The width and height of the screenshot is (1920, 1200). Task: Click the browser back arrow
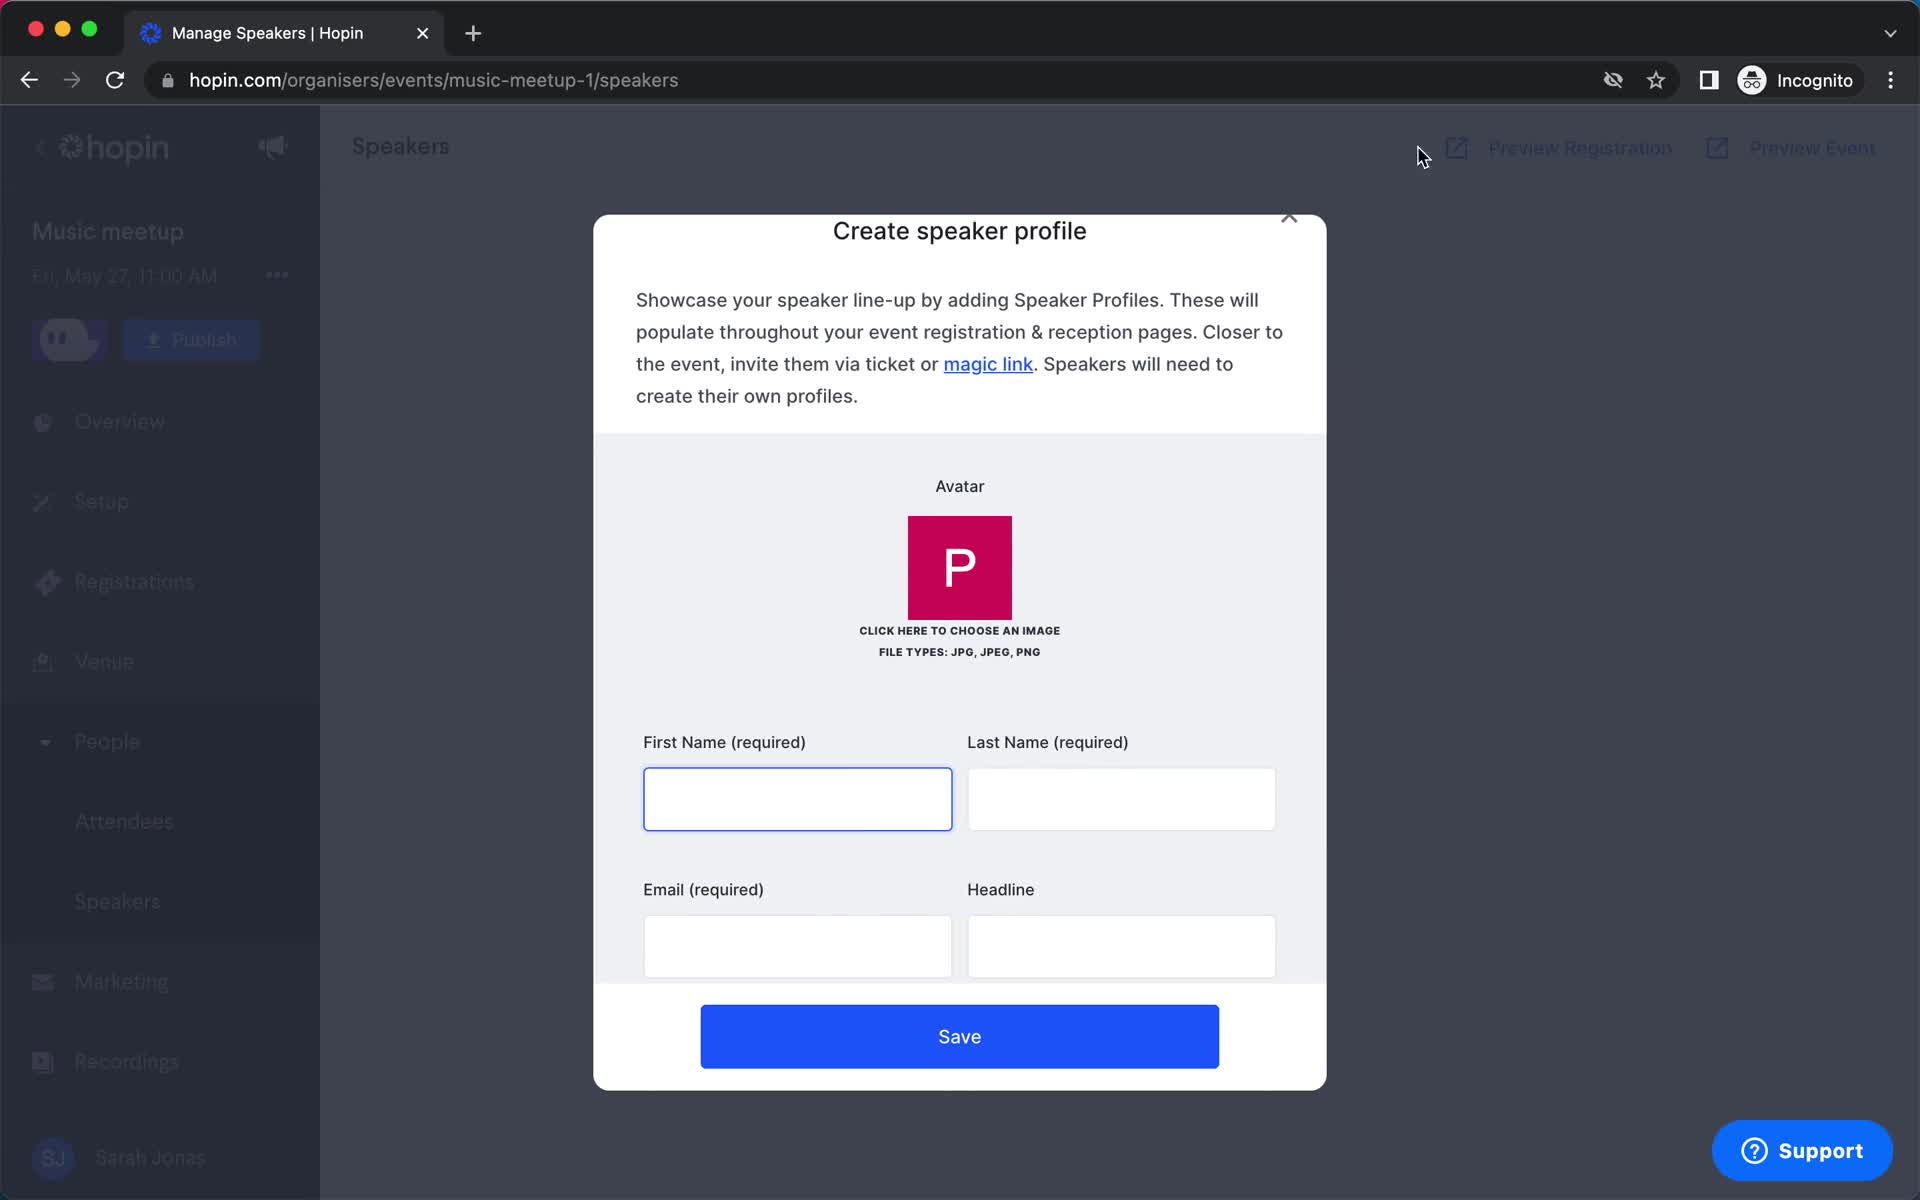29,80
